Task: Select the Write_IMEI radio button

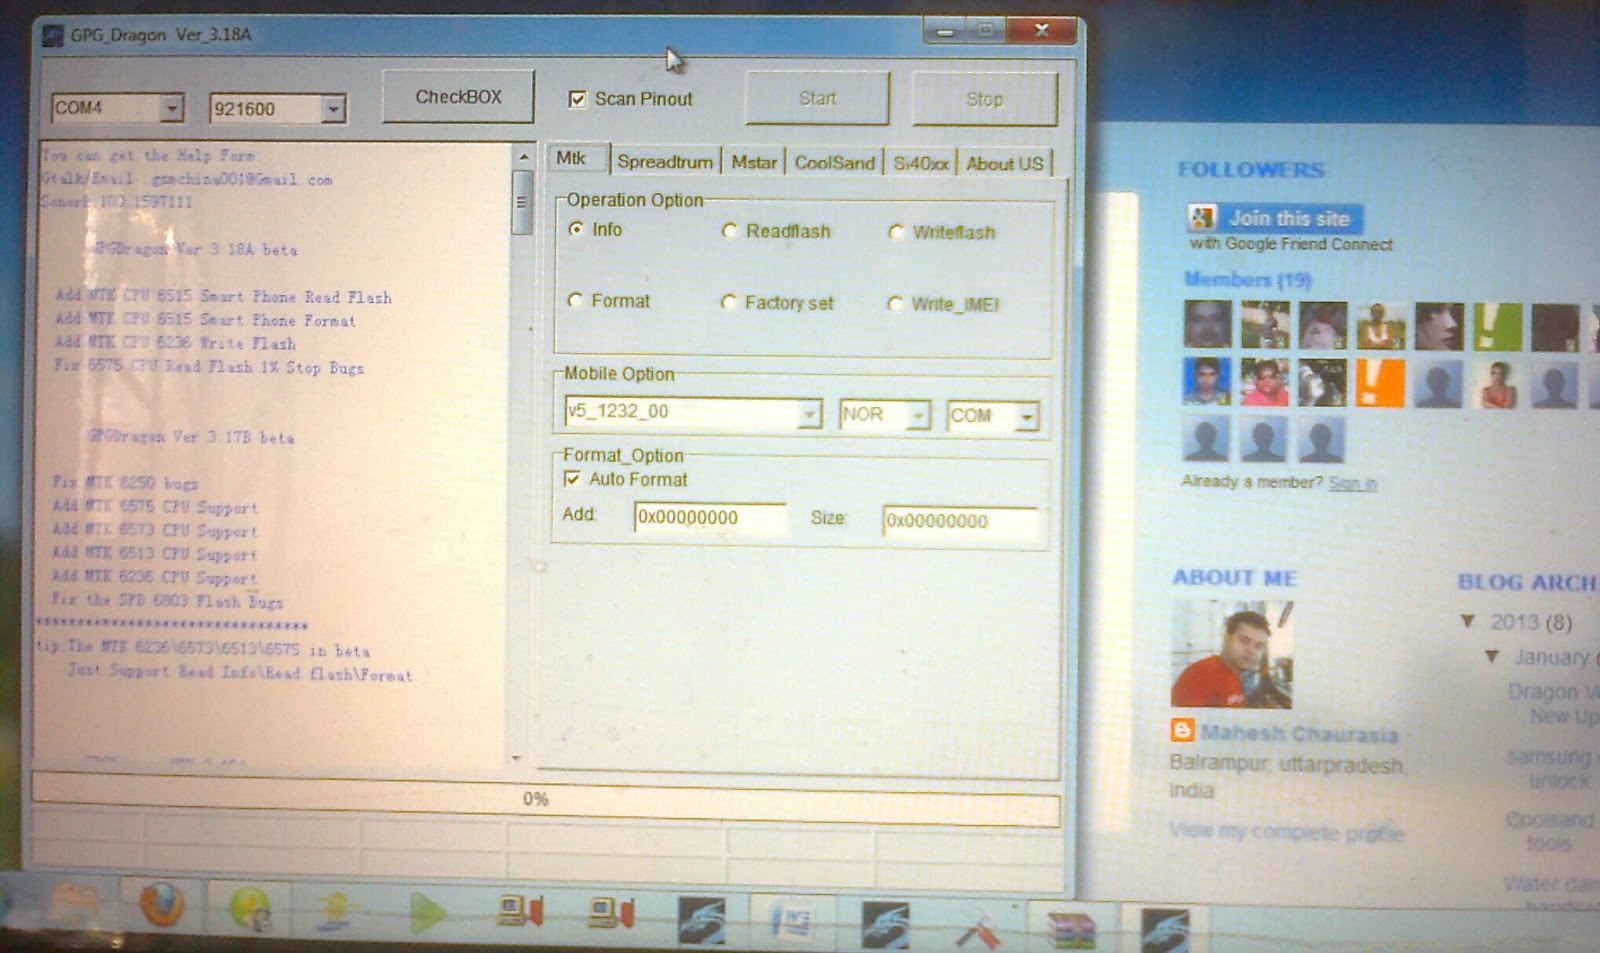Action: pos(895,304)
